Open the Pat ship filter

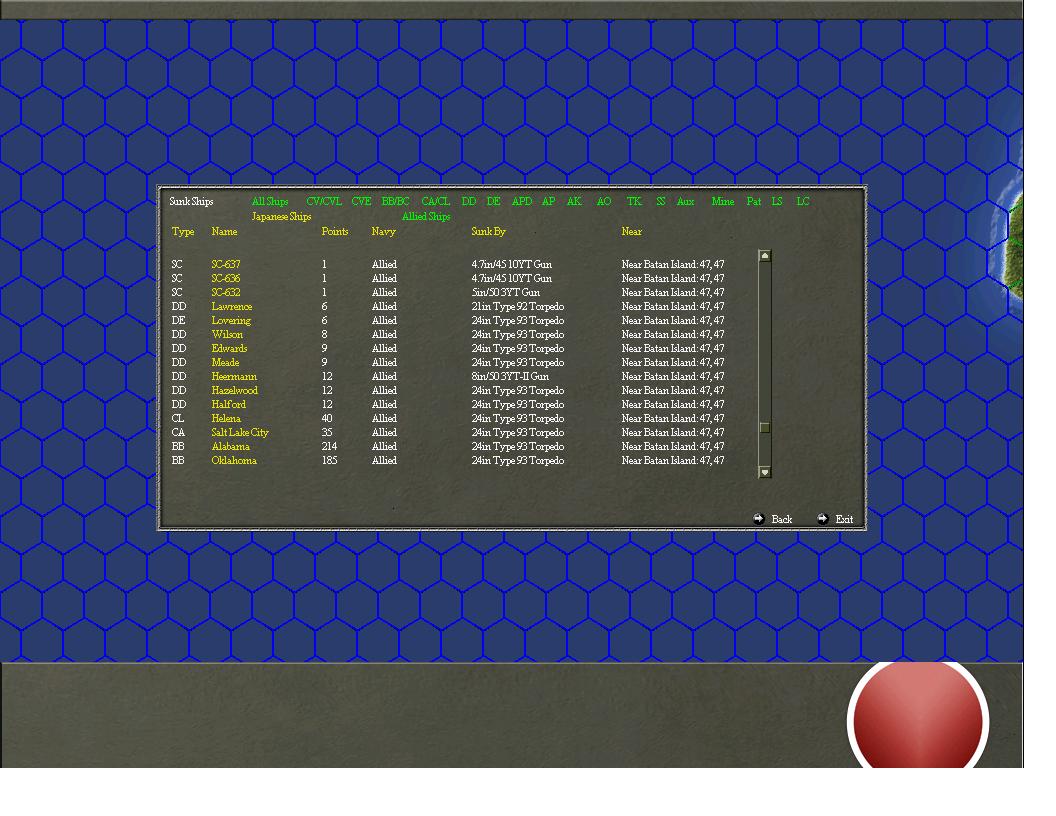pyautogui.click(x=754, y=201)
